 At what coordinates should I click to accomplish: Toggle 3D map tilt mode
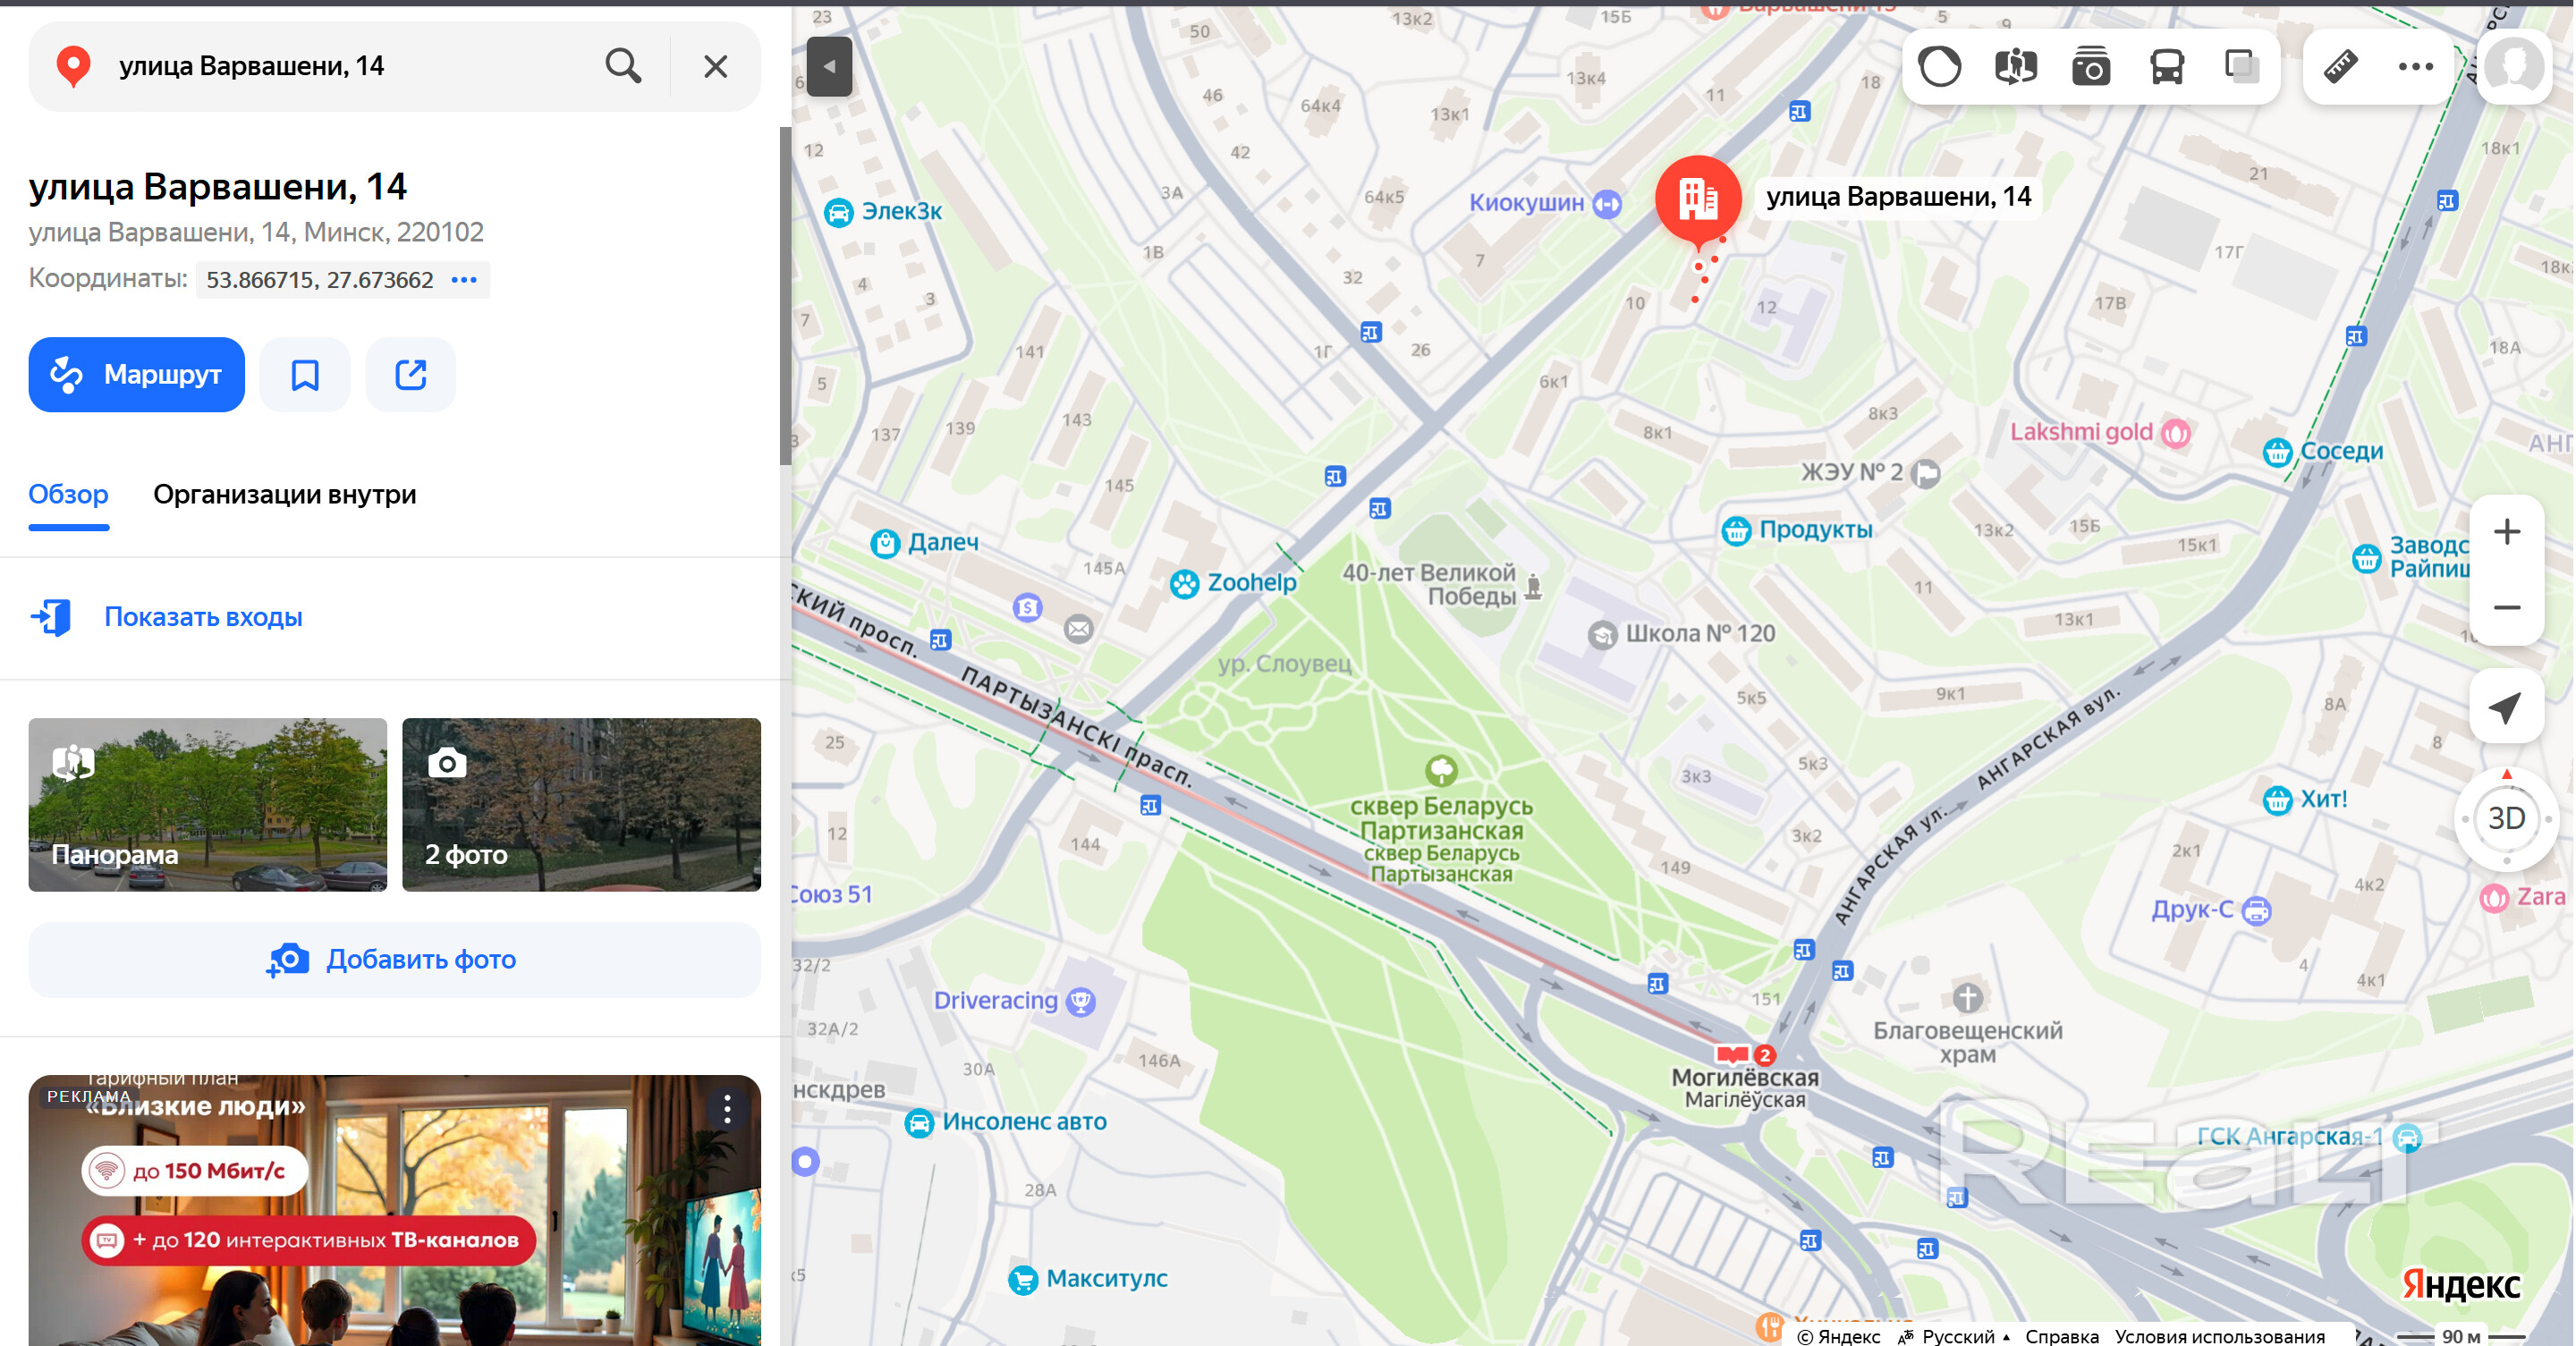coord(2506,818)
